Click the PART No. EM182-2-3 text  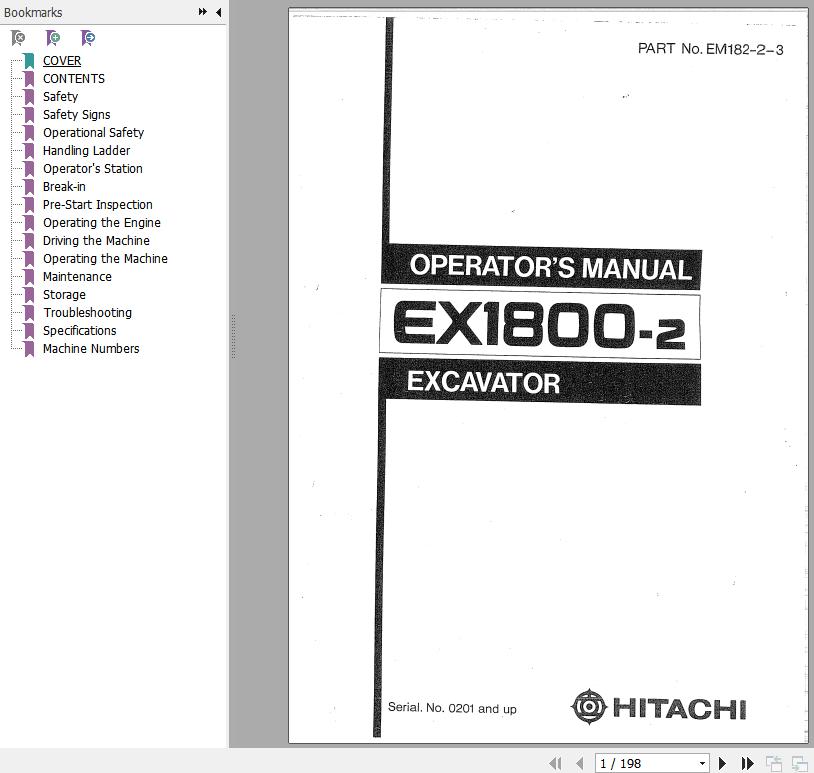click(710, 49)
